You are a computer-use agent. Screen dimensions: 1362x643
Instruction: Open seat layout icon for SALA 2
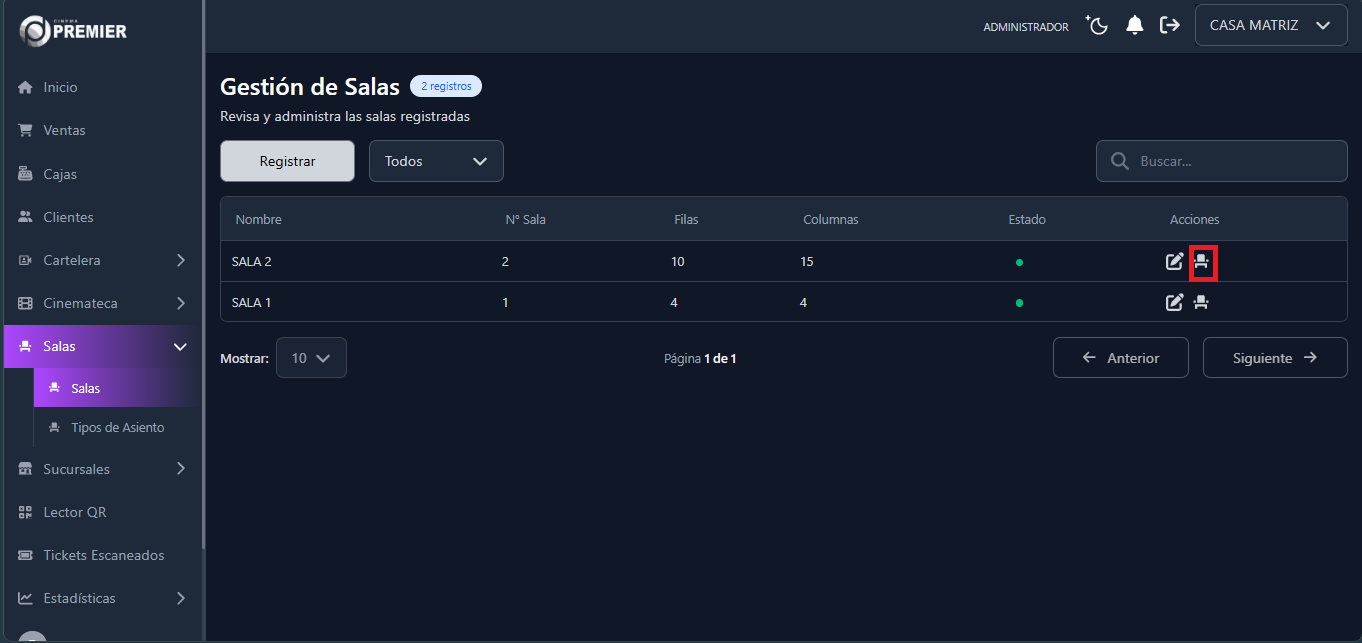point(1202,262)
